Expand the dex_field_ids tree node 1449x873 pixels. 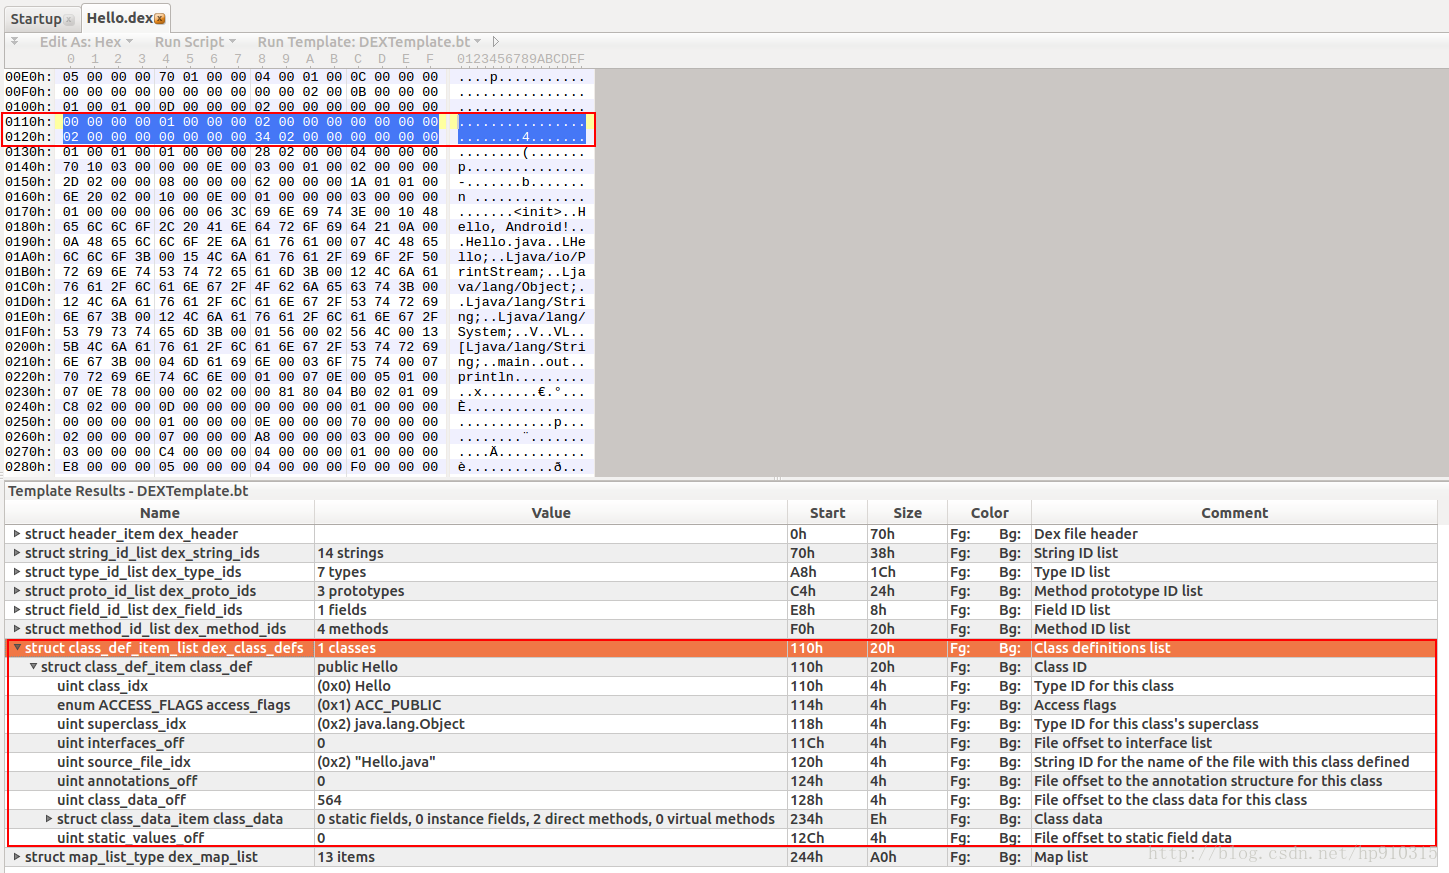17,610
